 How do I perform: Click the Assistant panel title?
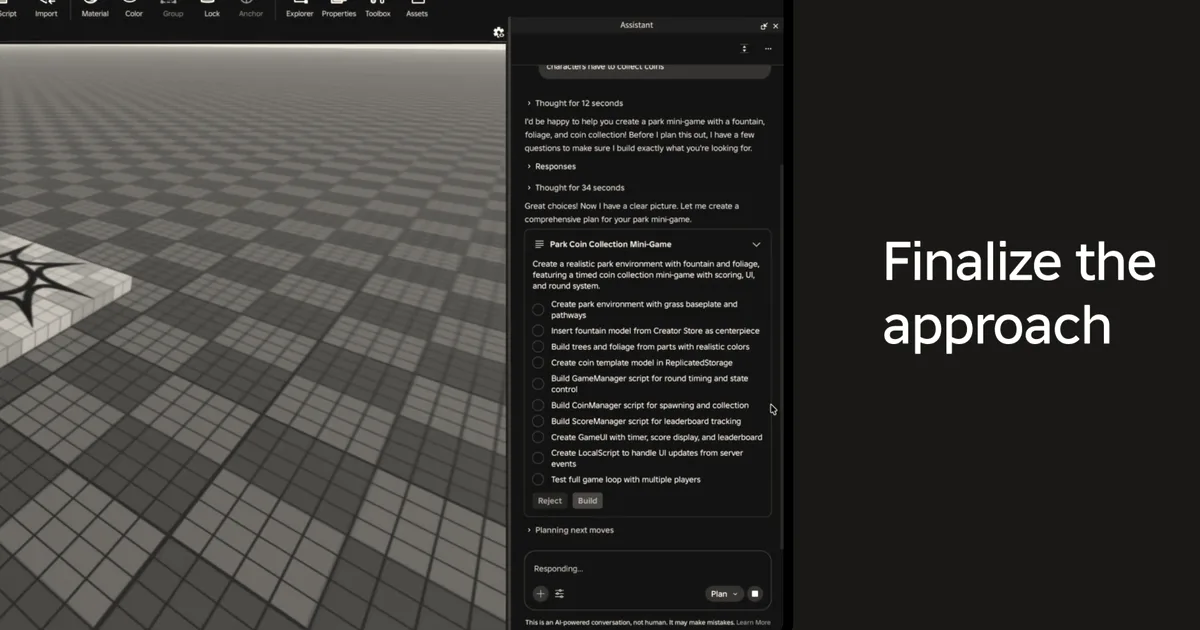pos(637,25)
